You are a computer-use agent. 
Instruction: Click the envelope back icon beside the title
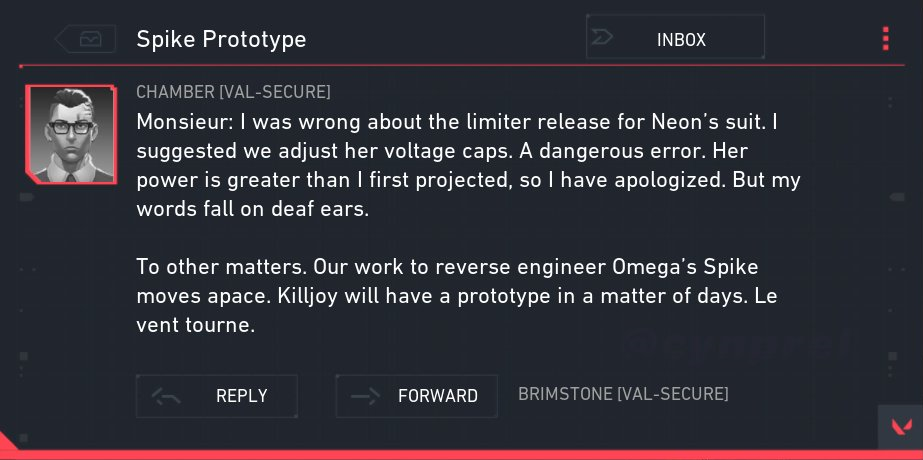(x=90, y=39)
